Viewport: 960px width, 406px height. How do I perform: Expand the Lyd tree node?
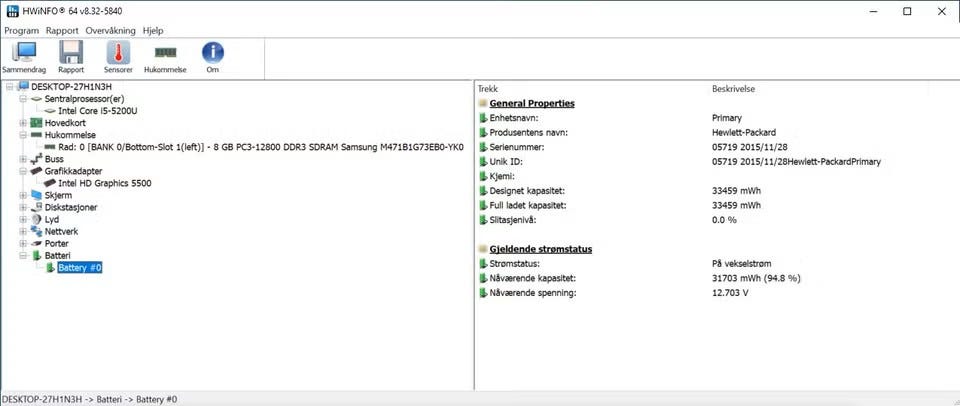point(23,219)
